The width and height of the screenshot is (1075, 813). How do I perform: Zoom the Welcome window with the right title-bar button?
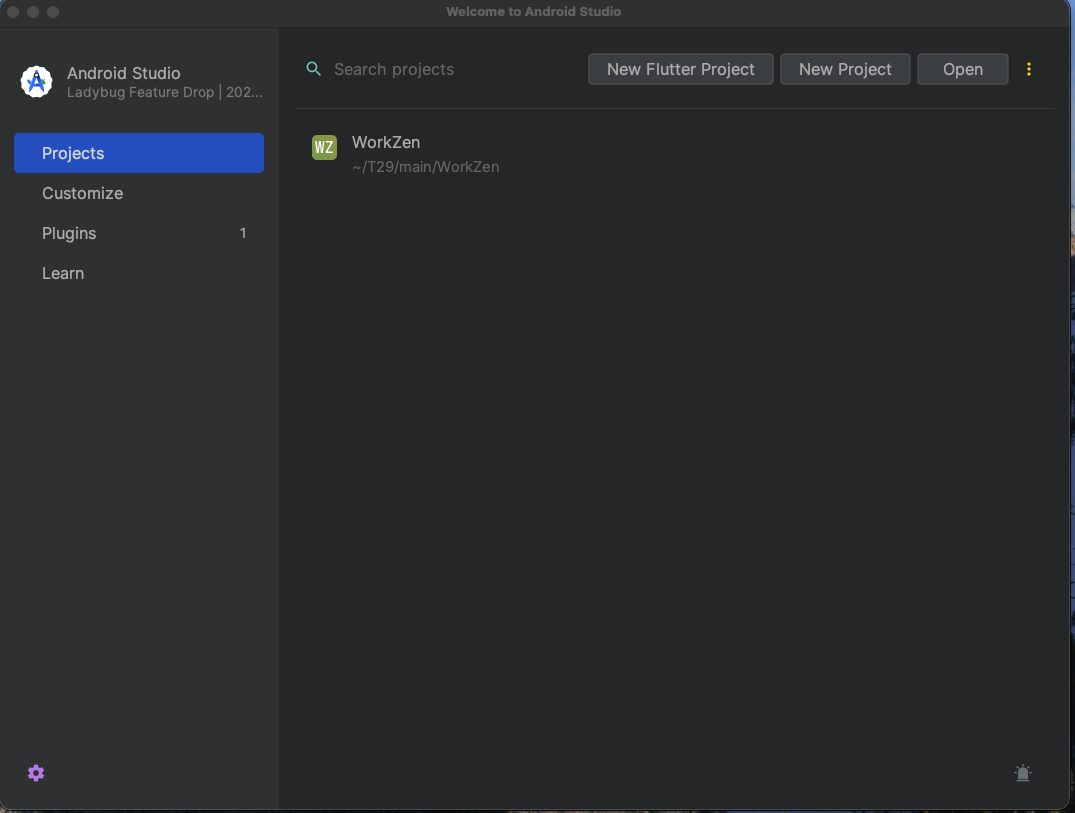(53, 12)
